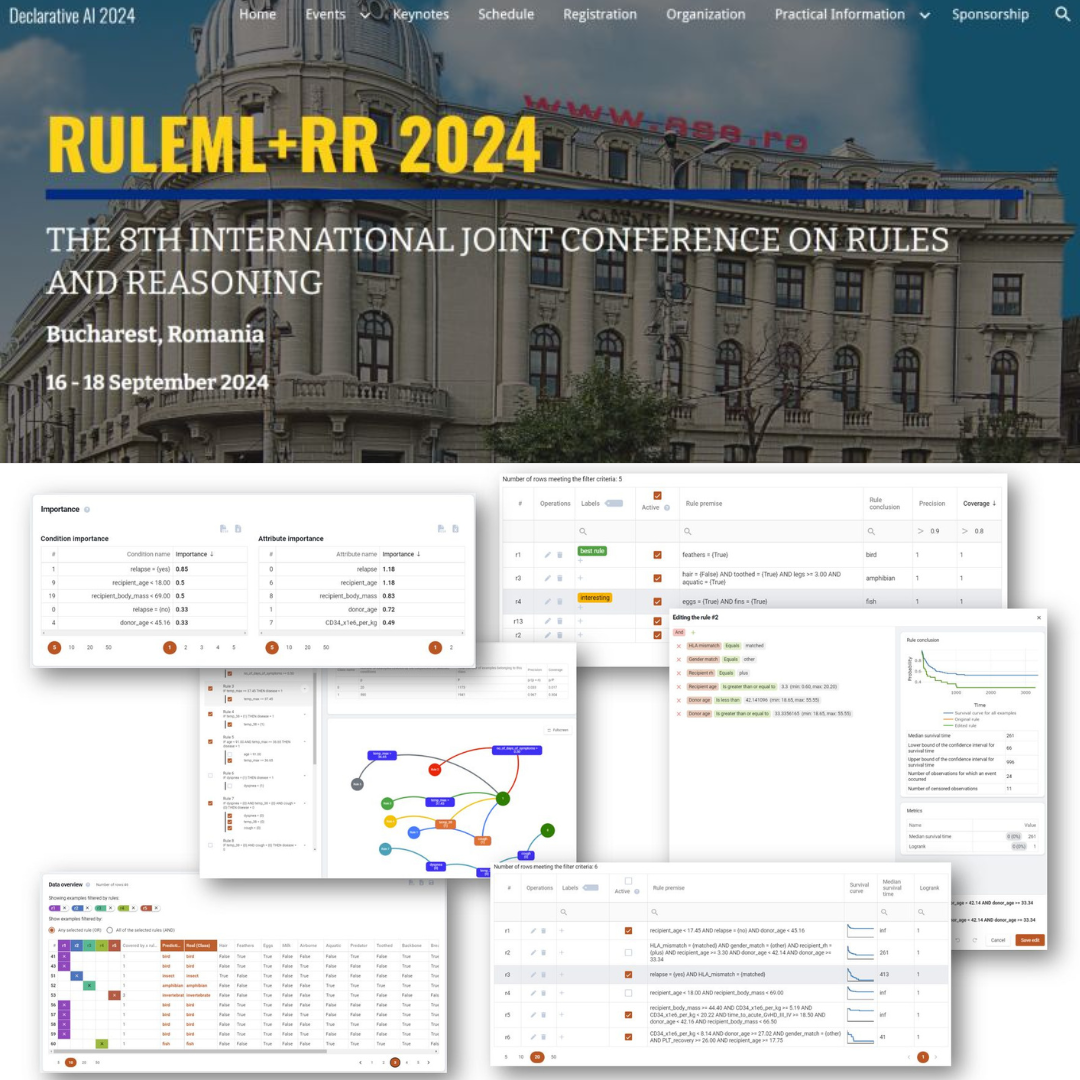
Task: Select 'All of the selected rules (AND)' radio
Action: pos(110,930)
